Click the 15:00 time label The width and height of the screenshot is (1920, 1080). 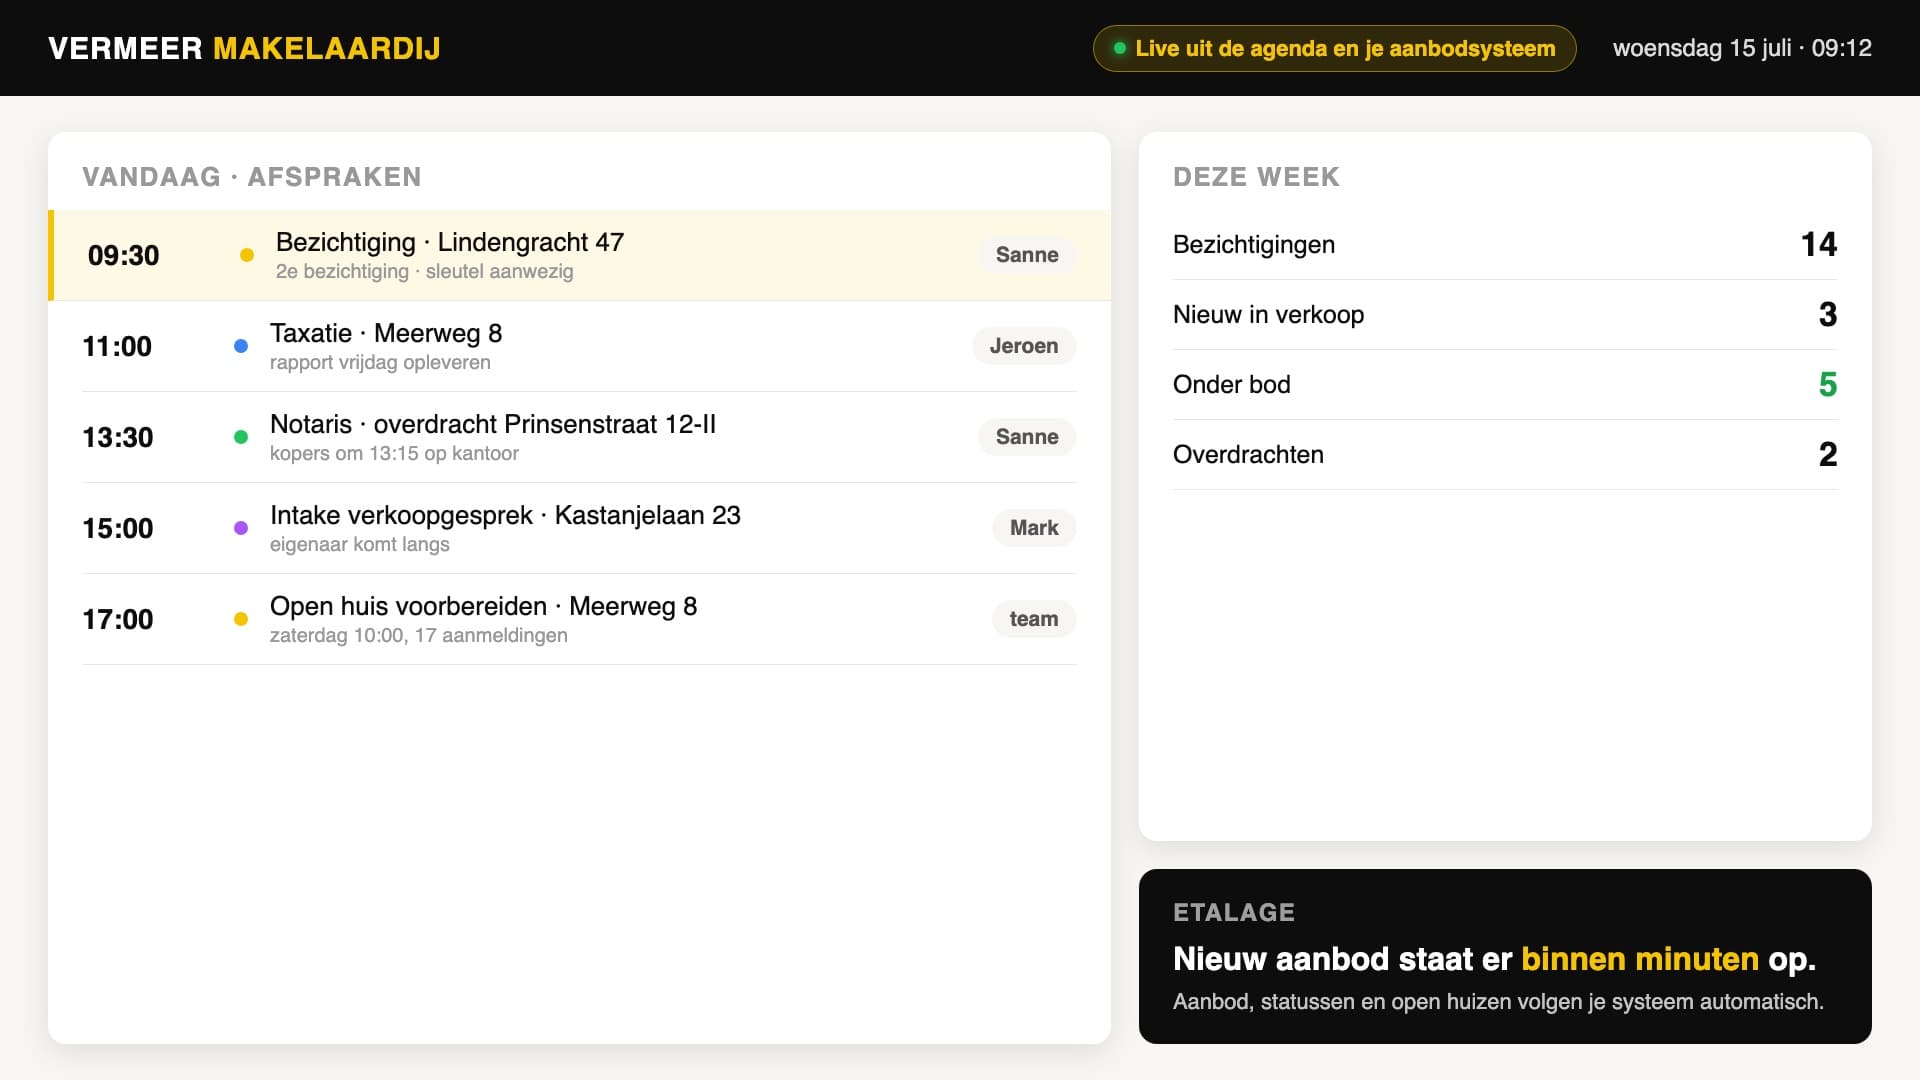coord(118,528)
